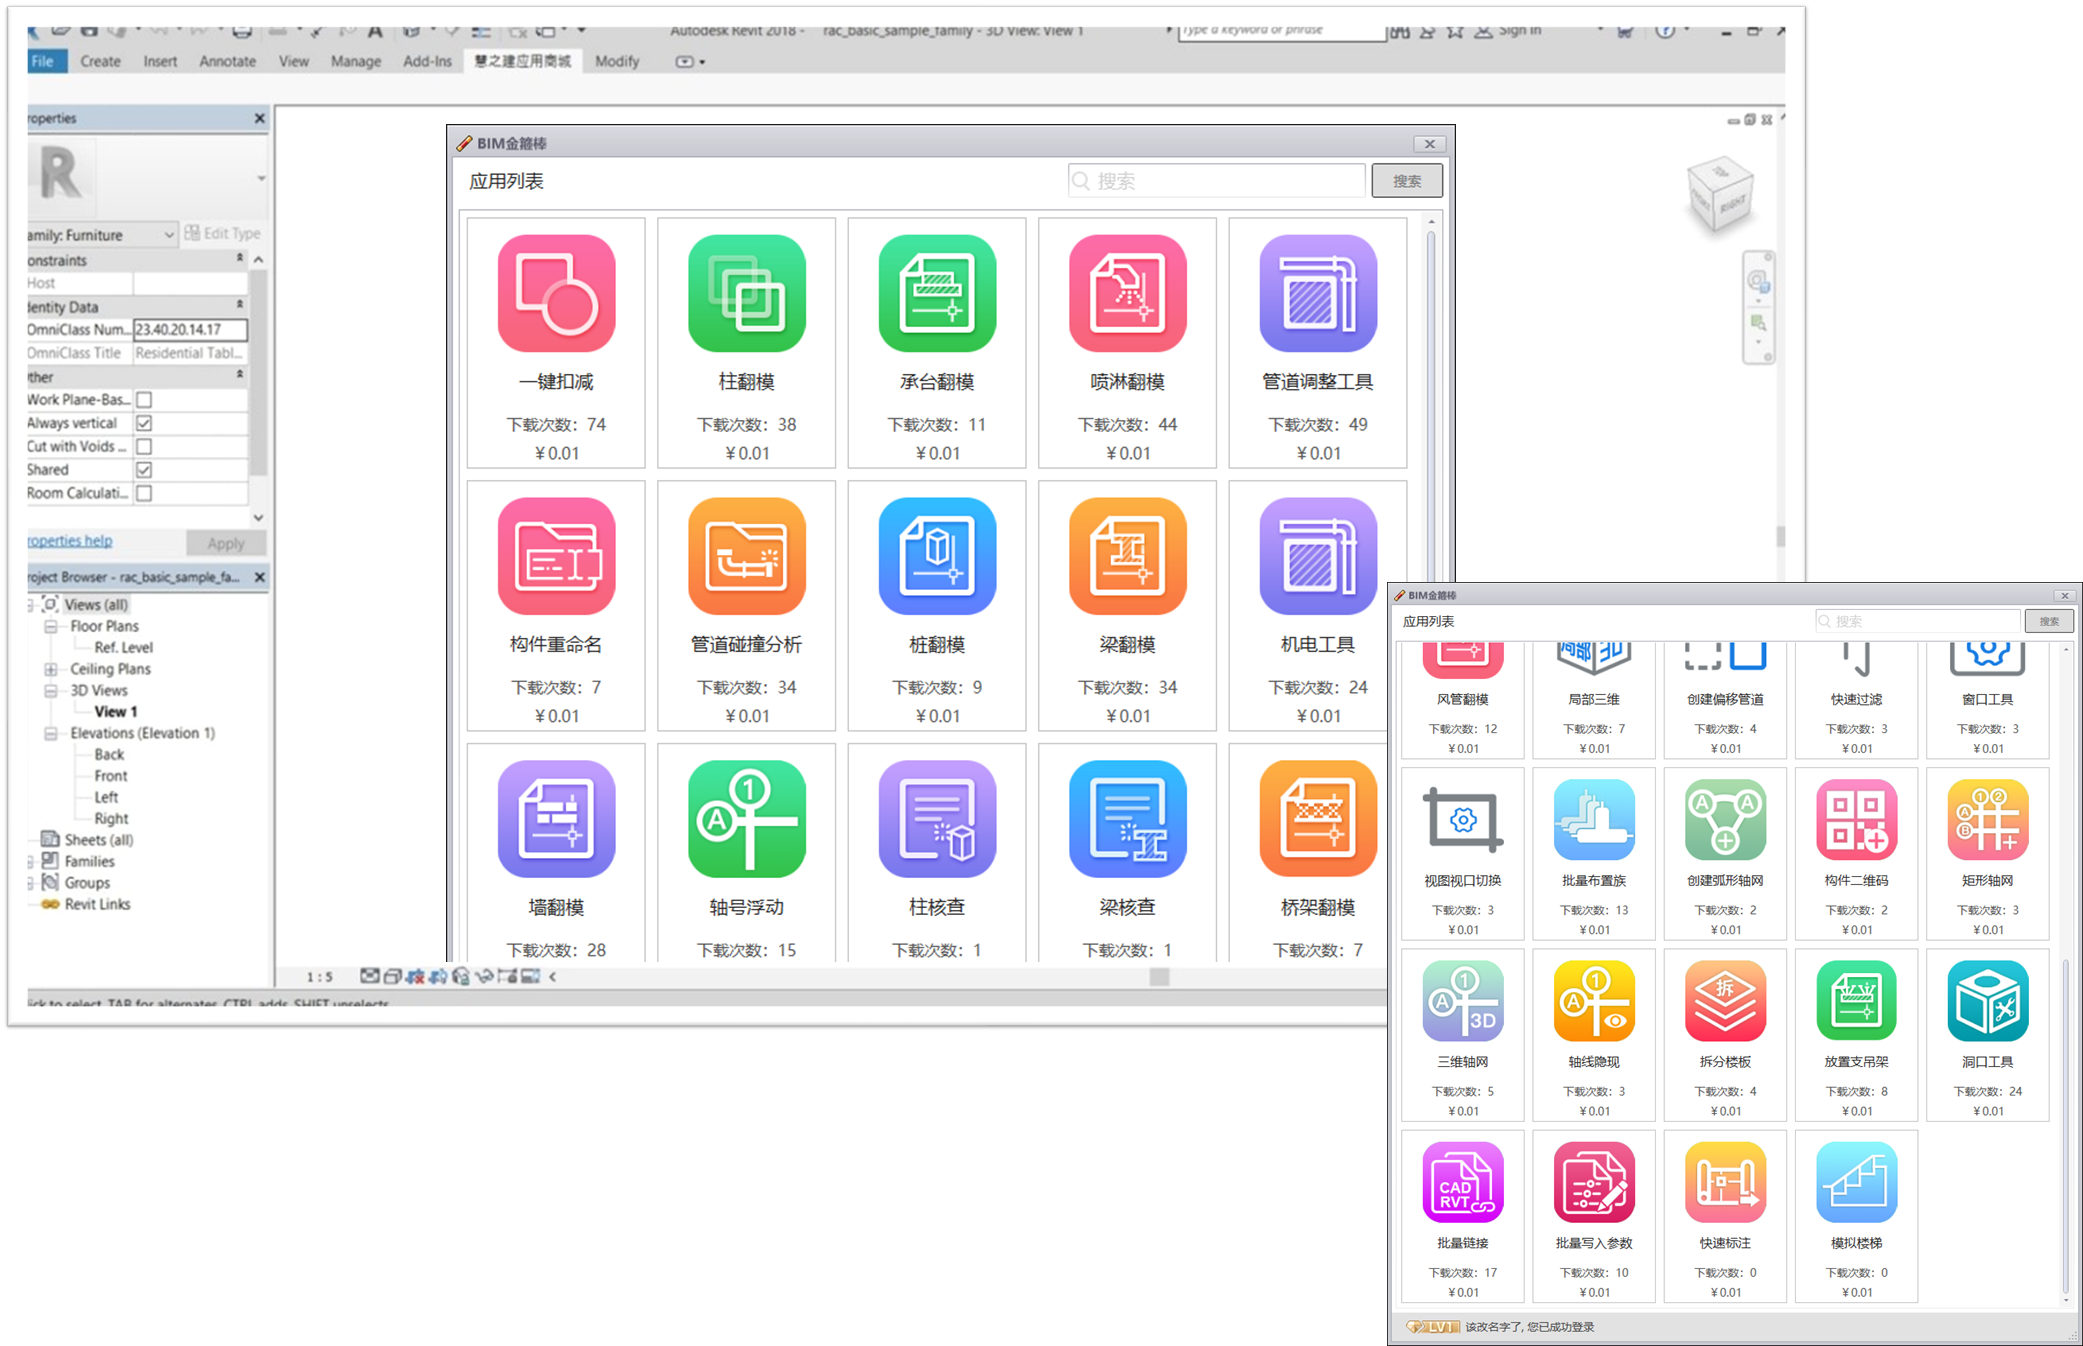
Task: Focus the 搜索 field in large BIM window
Action: [x=1216, y=181]
